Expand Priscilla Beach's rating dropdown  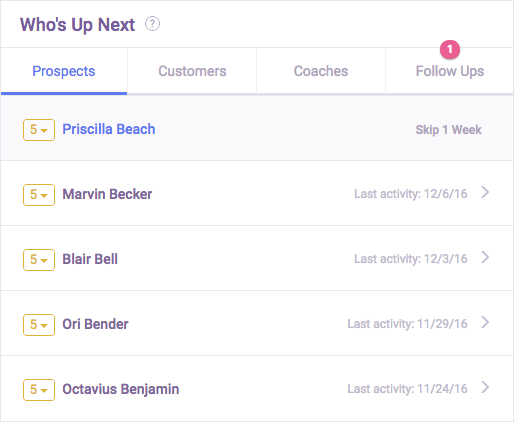(39, 130)
